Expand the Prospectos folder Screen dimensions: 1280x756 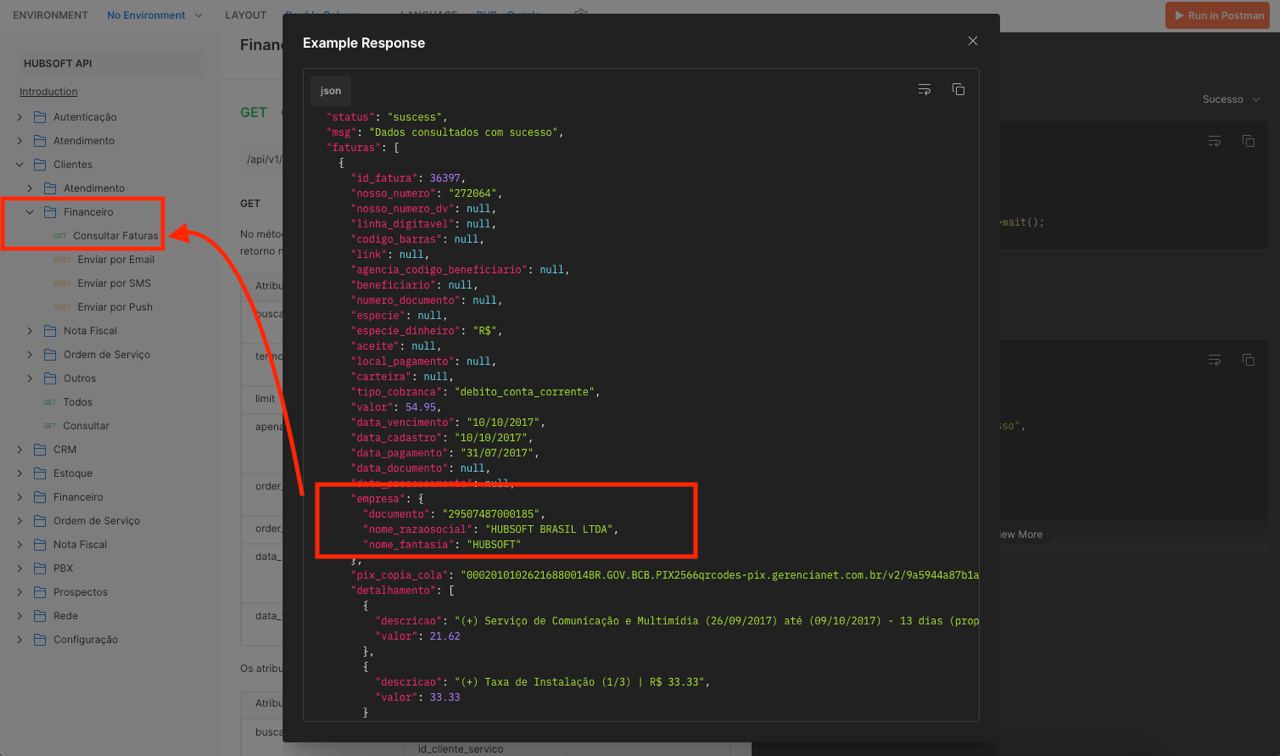(20, 592)
